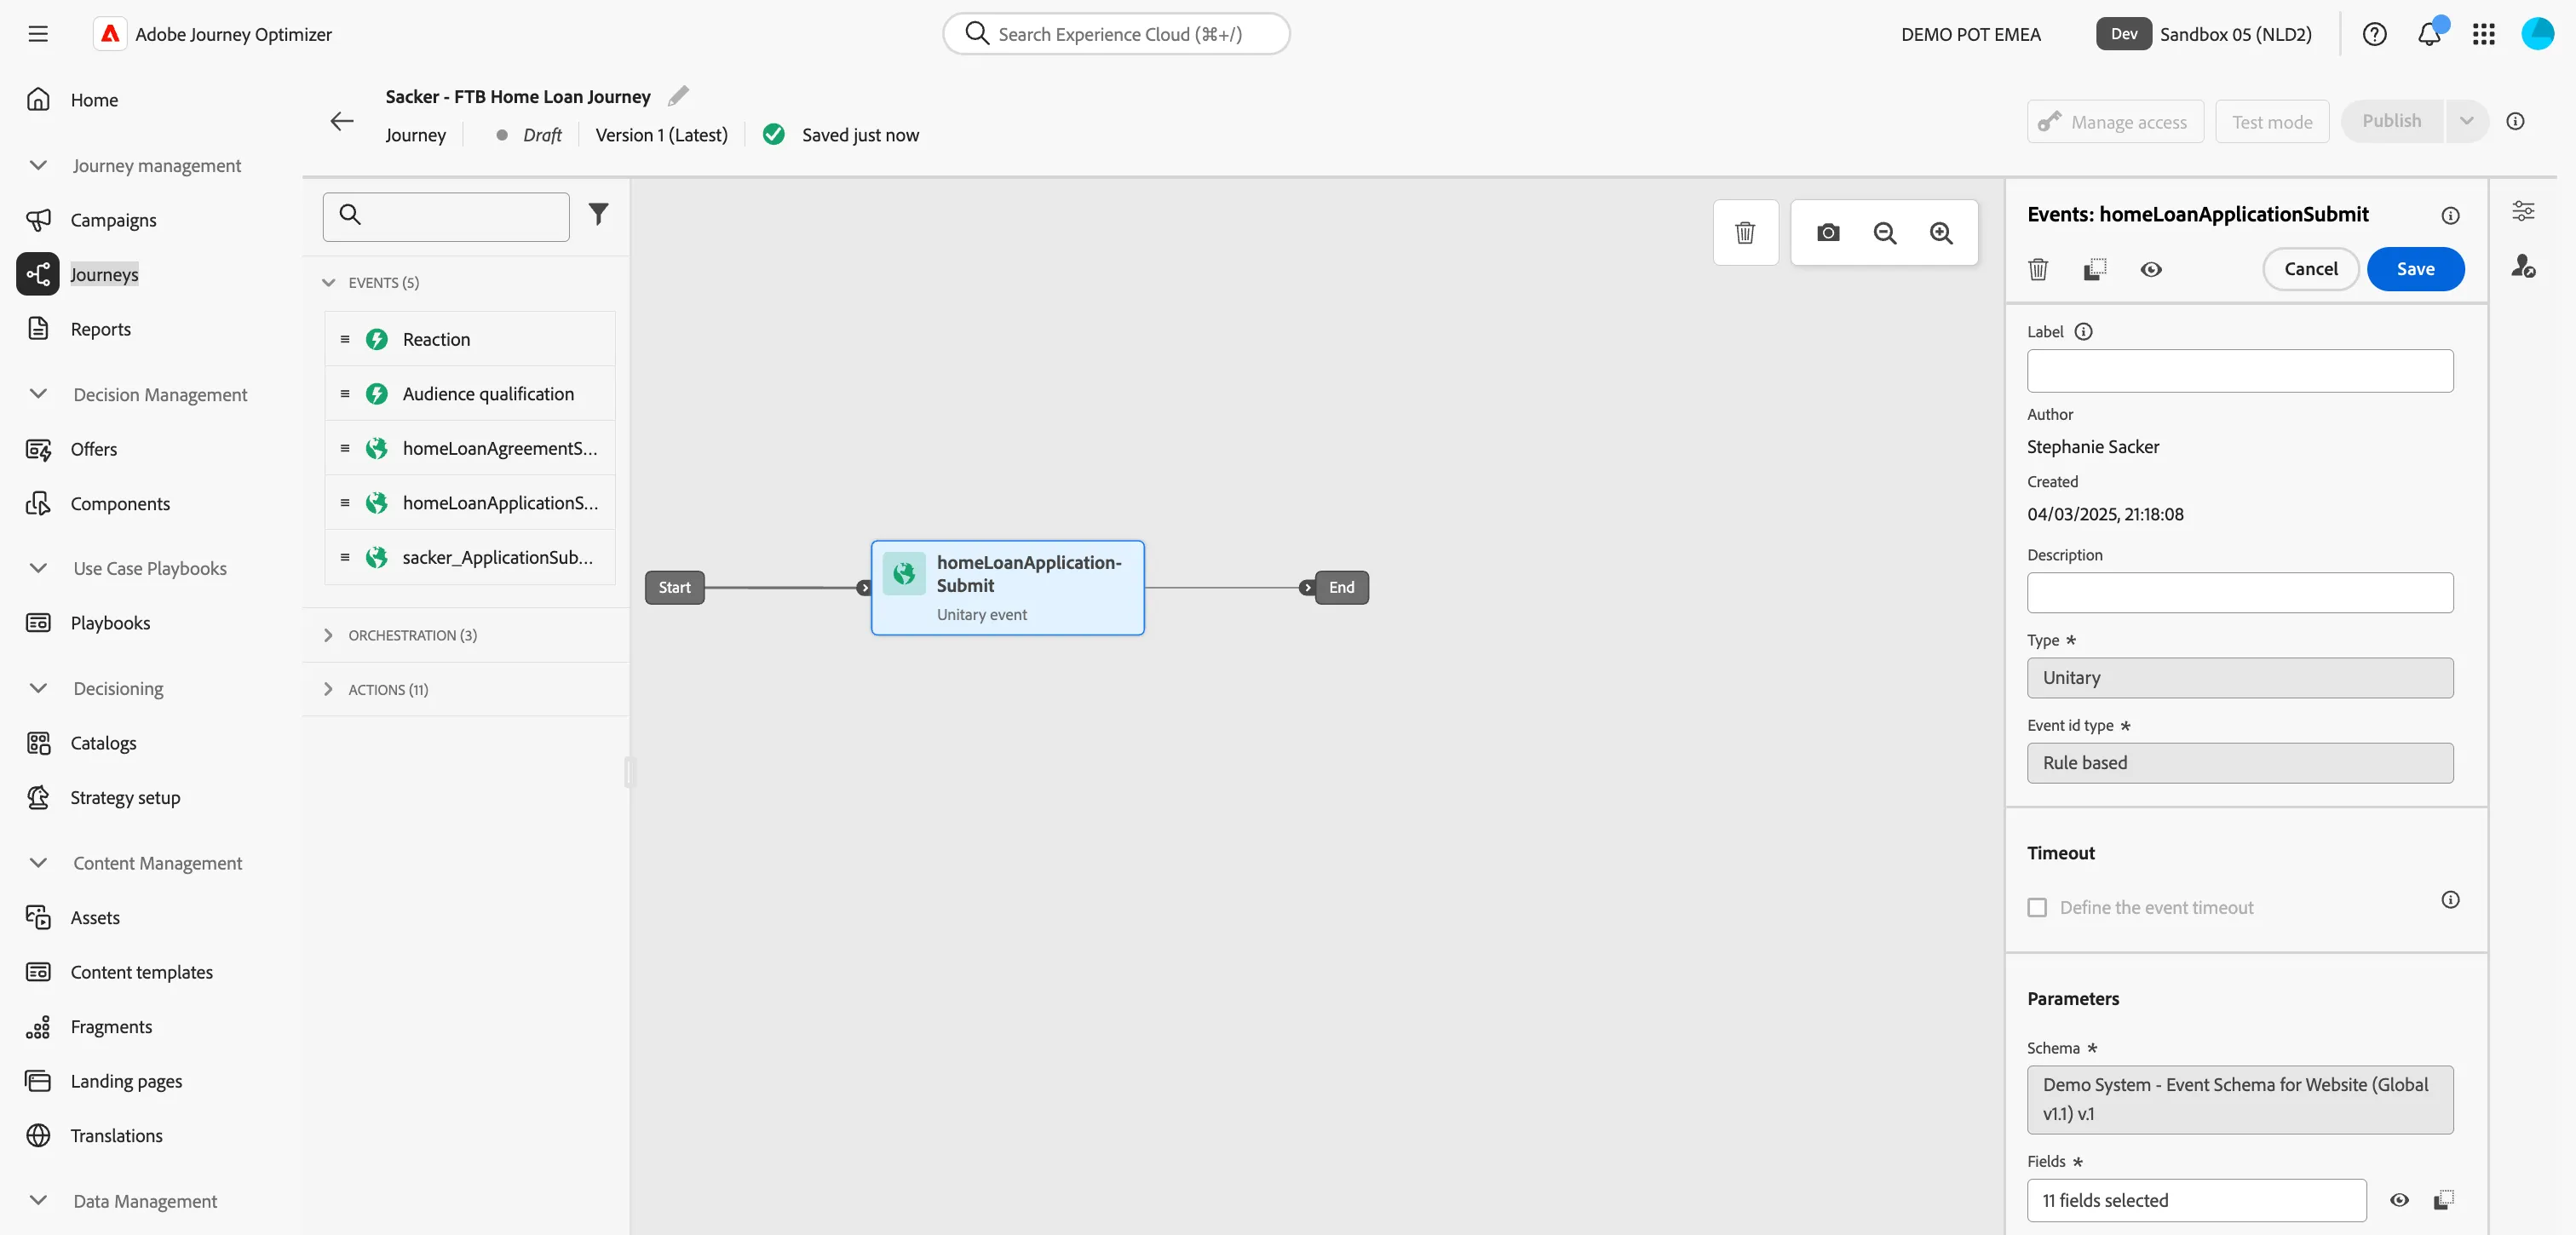Preview selected fields with eye icon
This screenshot has width=2576, height=1235.
pos(2399,1199)
